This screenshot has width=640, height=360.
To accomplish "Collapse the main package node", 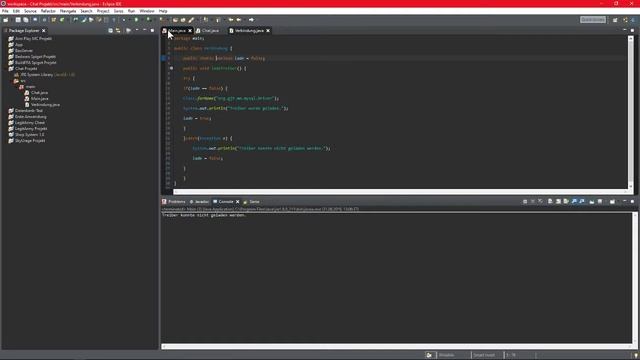I will pyautogui.click(x=16, y=87).
